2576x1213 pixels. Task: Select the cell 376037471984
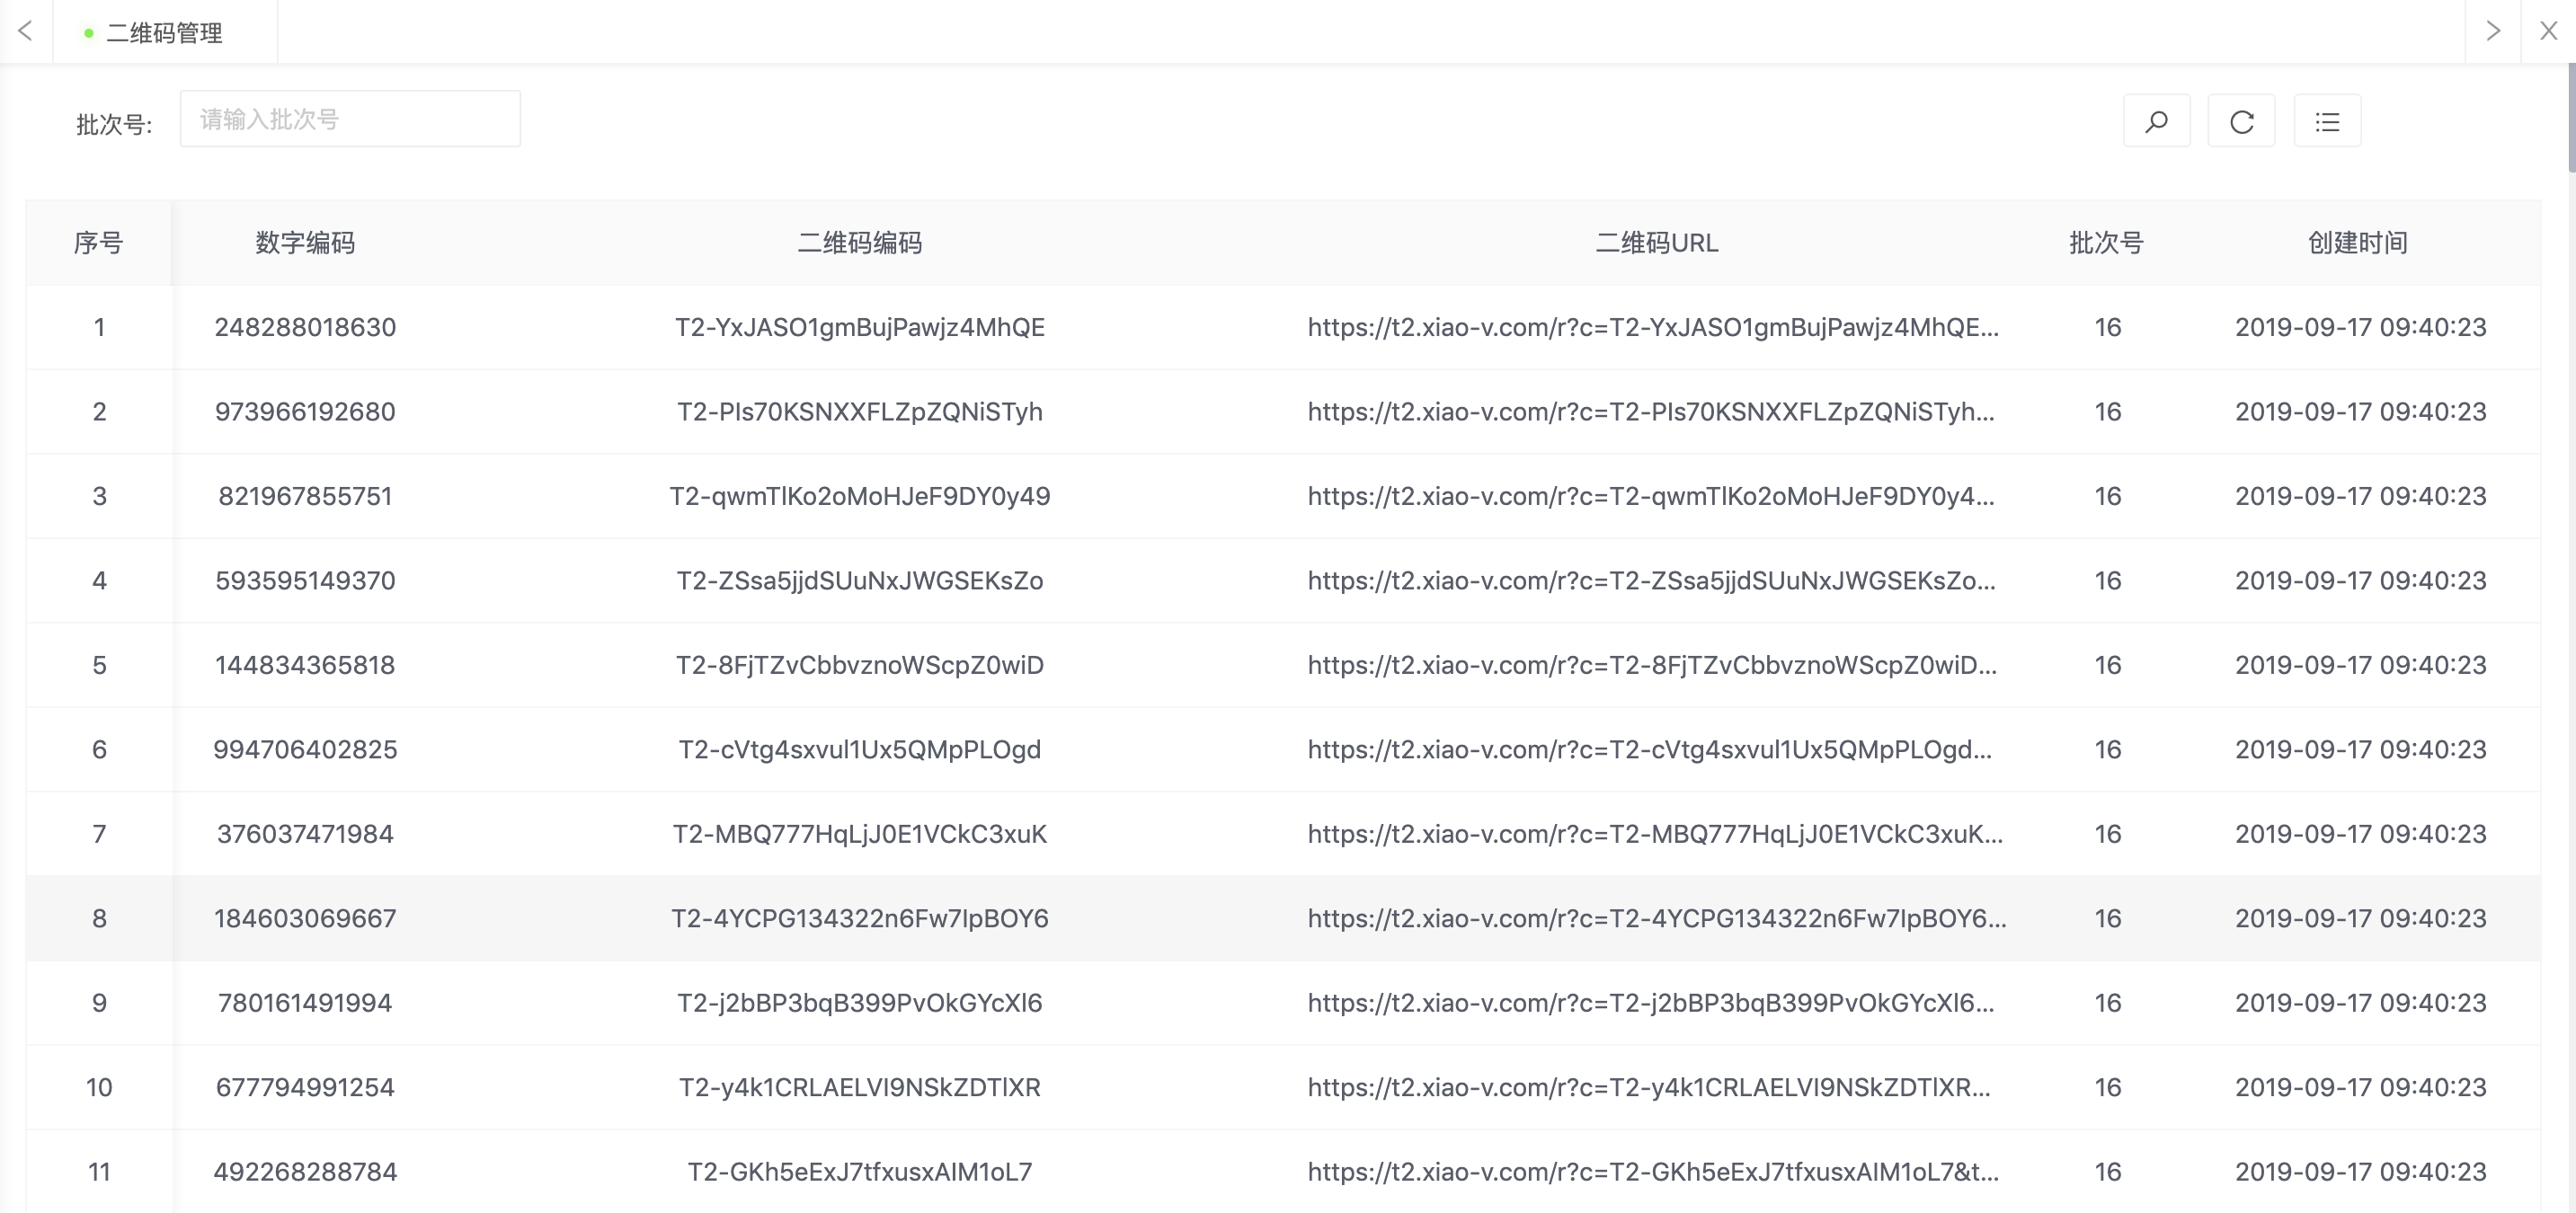click(x=305, y=834)
